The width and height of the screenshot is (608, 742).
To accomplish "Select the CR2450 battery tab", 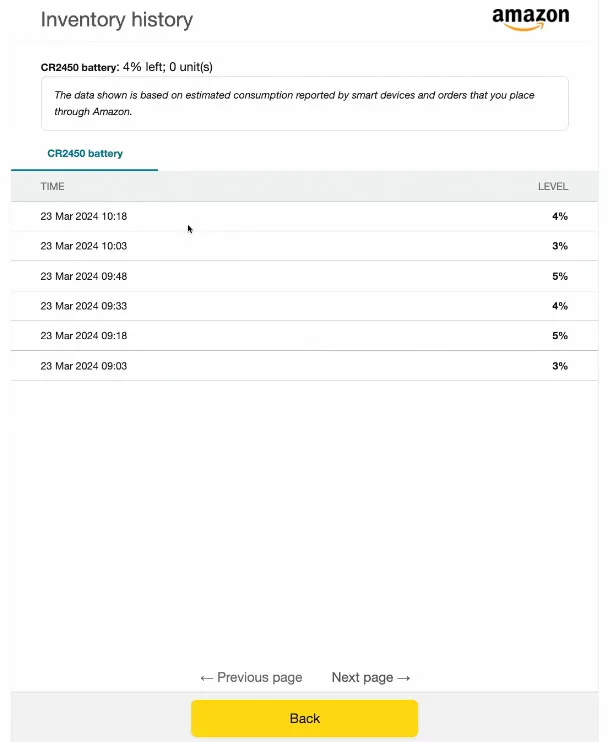I will click(x=85, y=154).
